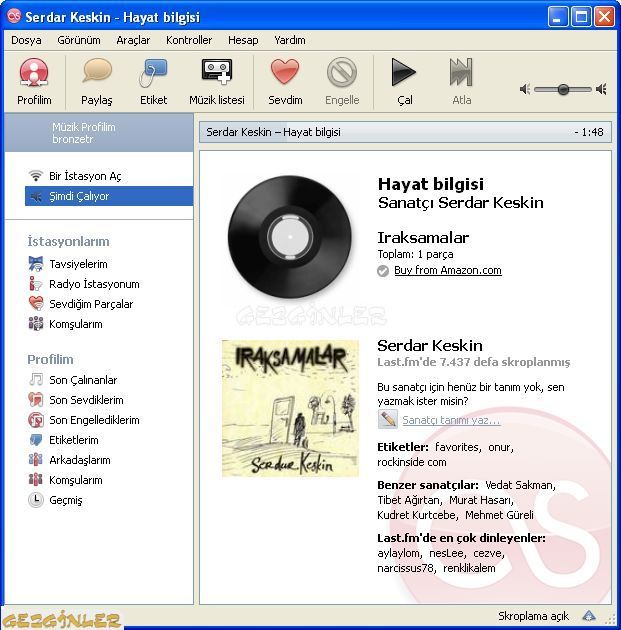Open the Araçlar menu
This screenshot has width=621, height=630.
[x=133, y=40]
